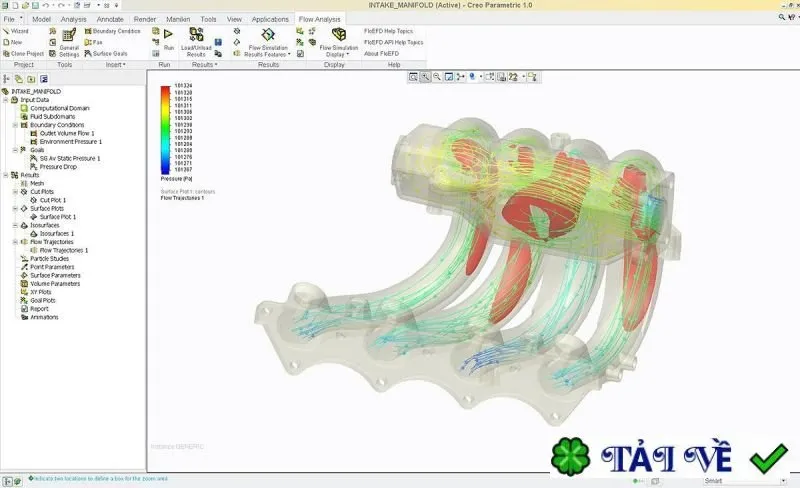Launch the flow analysis Wizard

click(x=16, y=31)
